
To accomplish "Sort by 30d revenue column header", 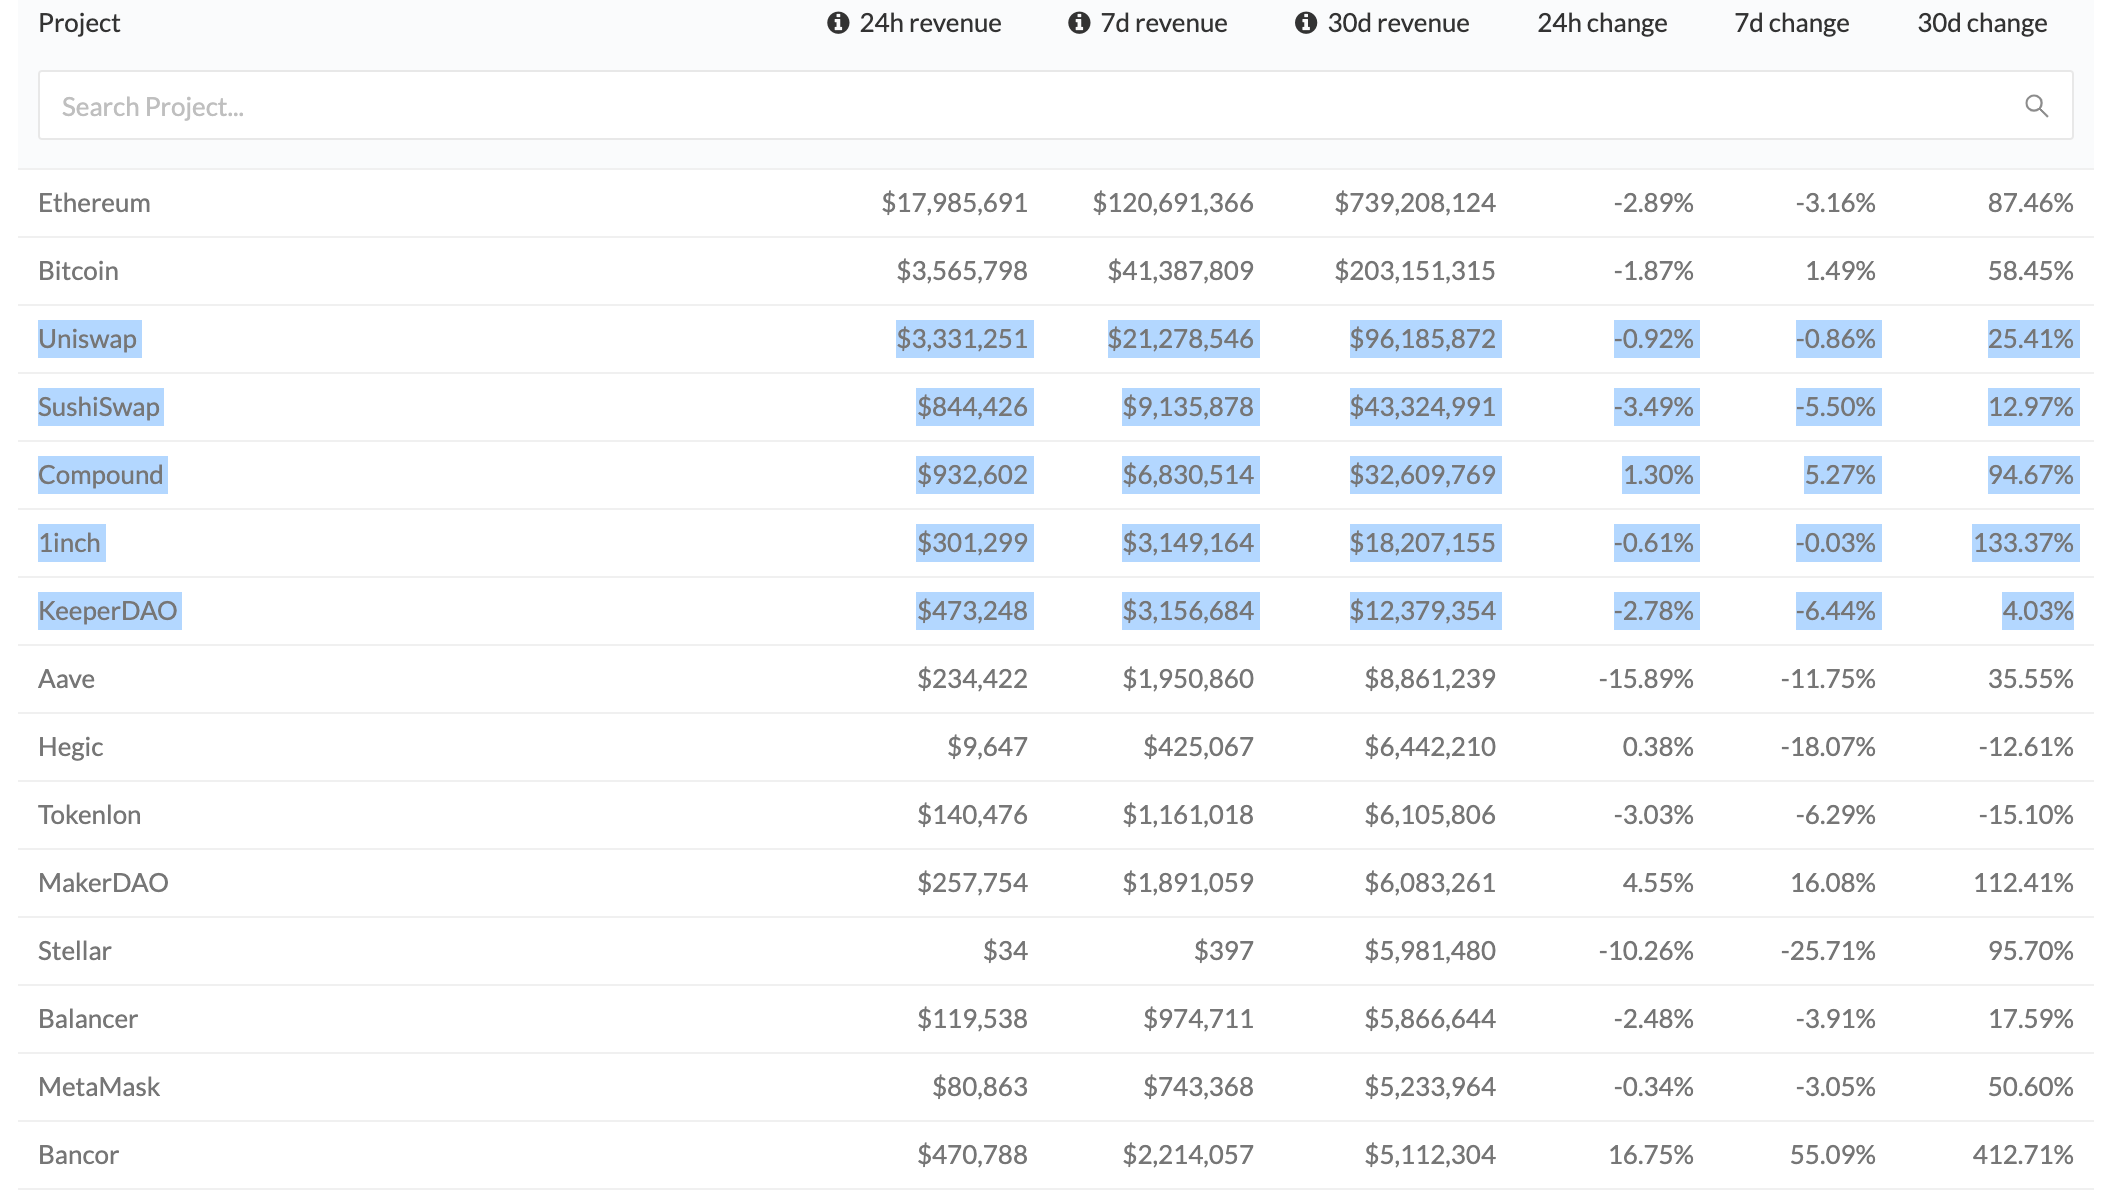I will [1398, 23].
